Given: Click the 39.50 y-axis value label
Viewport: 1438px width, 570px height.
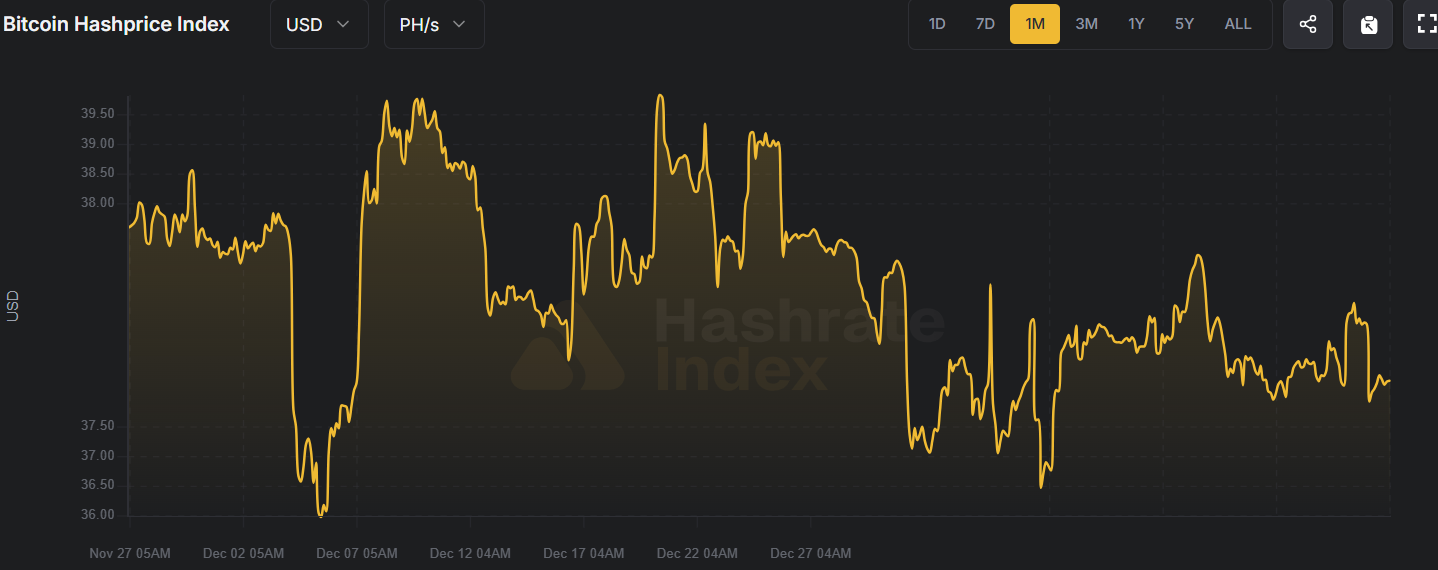Looking at the screenshot, I should [x=98, y=114].
